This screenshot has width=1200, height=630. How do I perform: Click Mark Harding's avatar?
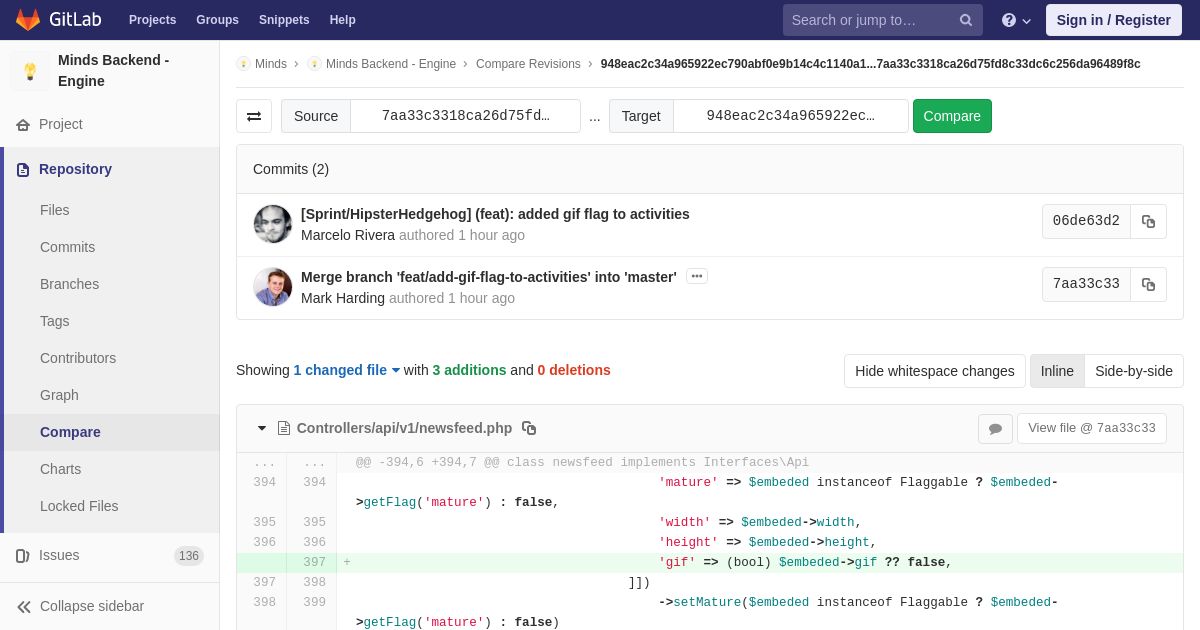coord(273,287)
